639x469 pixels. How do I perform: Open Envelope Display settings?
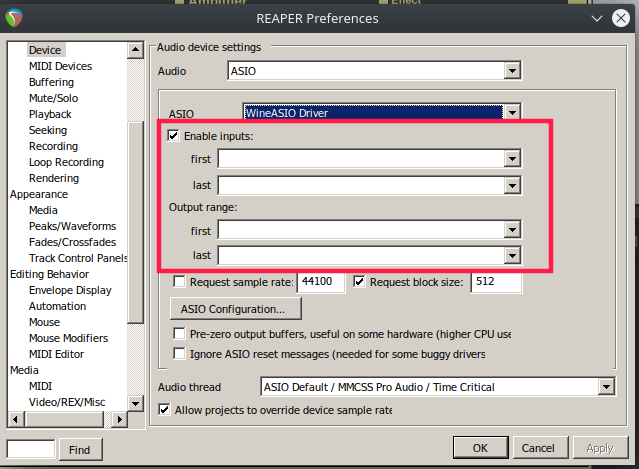click(x=70, y=290)
